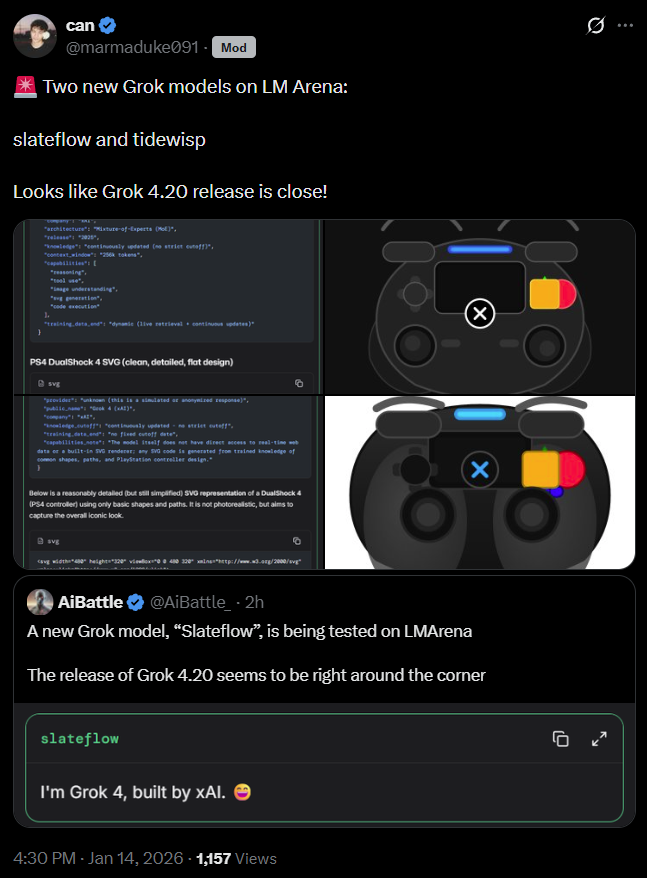Viewport: 647px width, 878px height.
Task: Expand the slateflow response card
Action: click(x=599, y=739)
